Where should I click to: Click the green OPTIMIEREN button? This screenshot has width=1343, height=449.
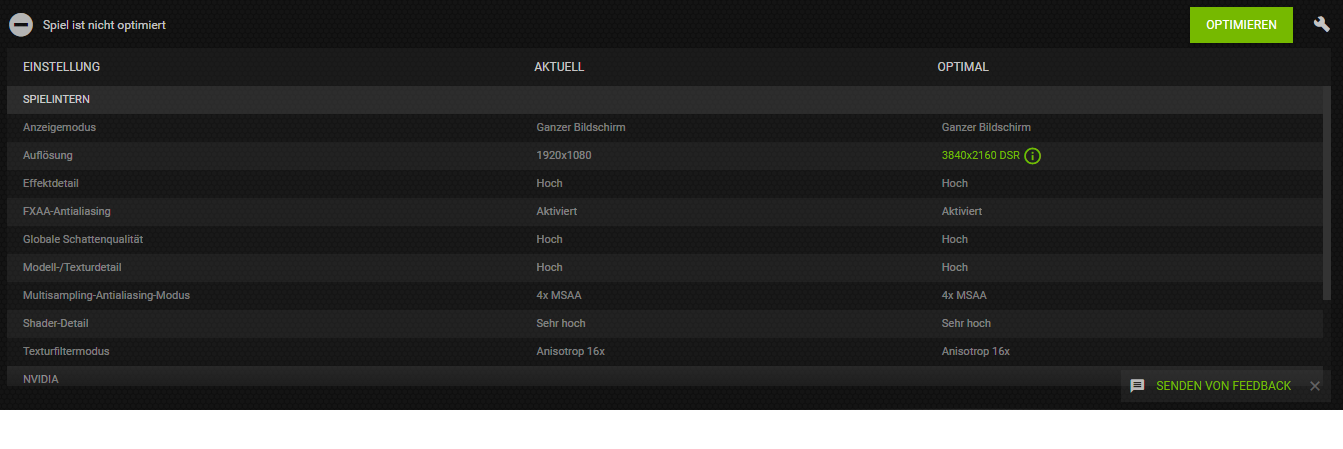pyautogui.click(x=1241, y=25)
